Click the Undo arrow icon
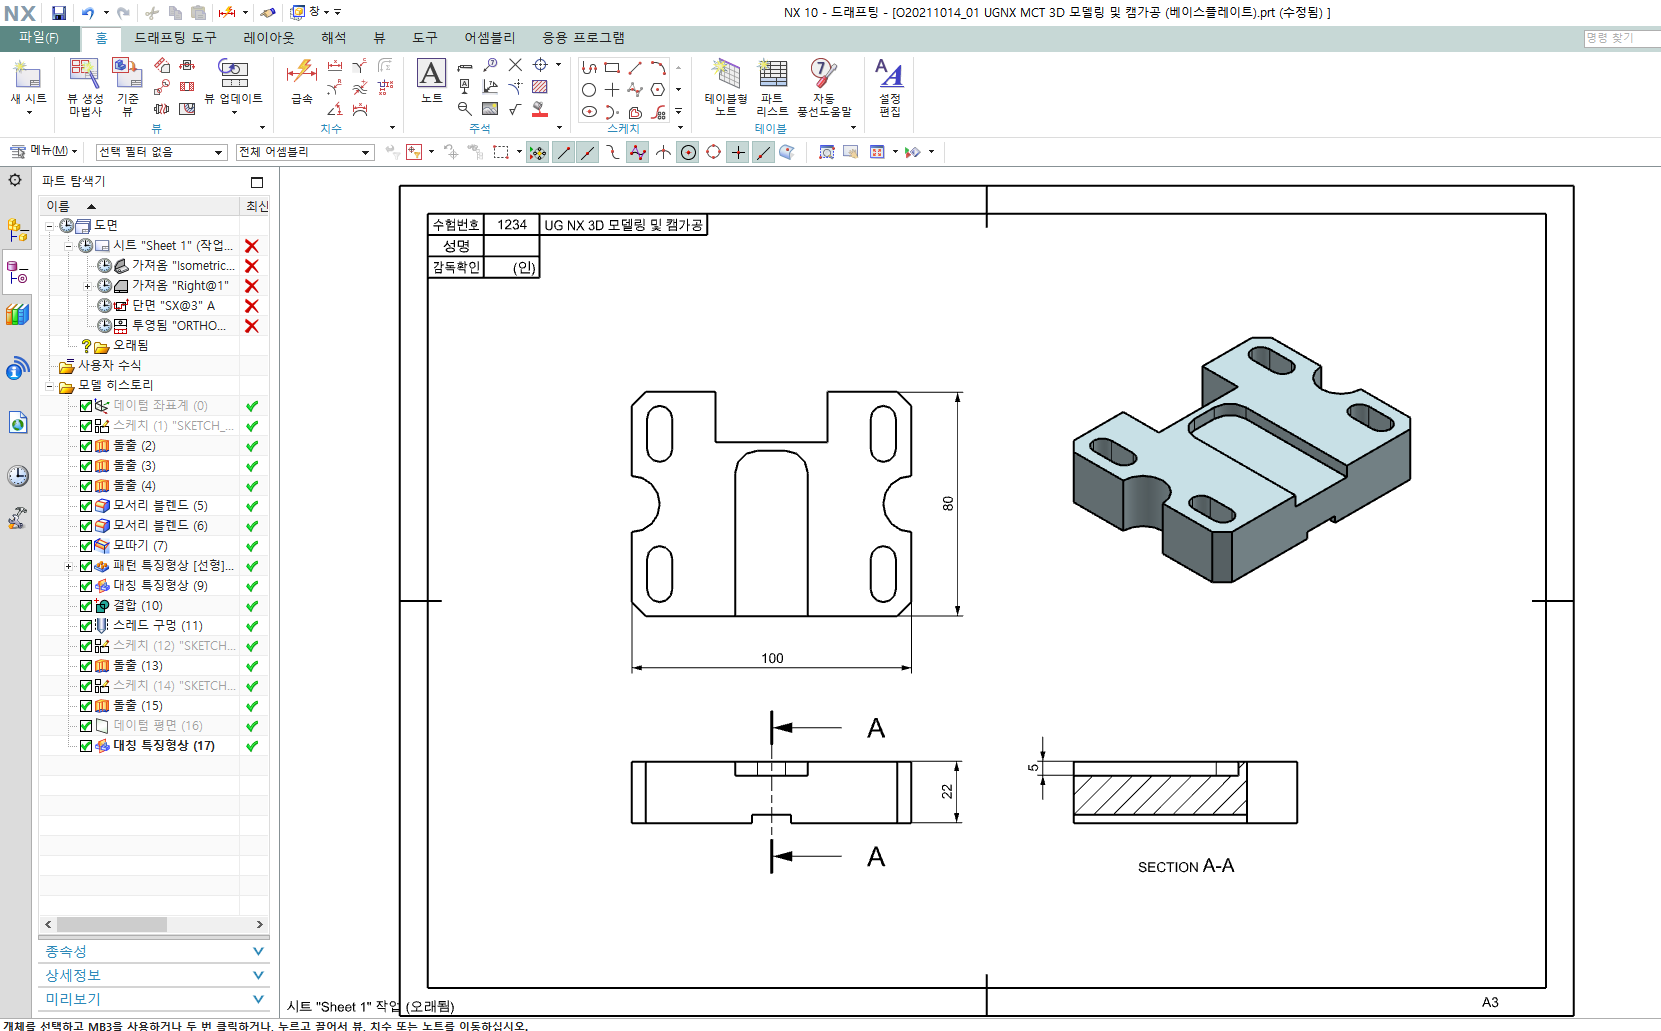The image size is (1661, 1031). (88, 13)
